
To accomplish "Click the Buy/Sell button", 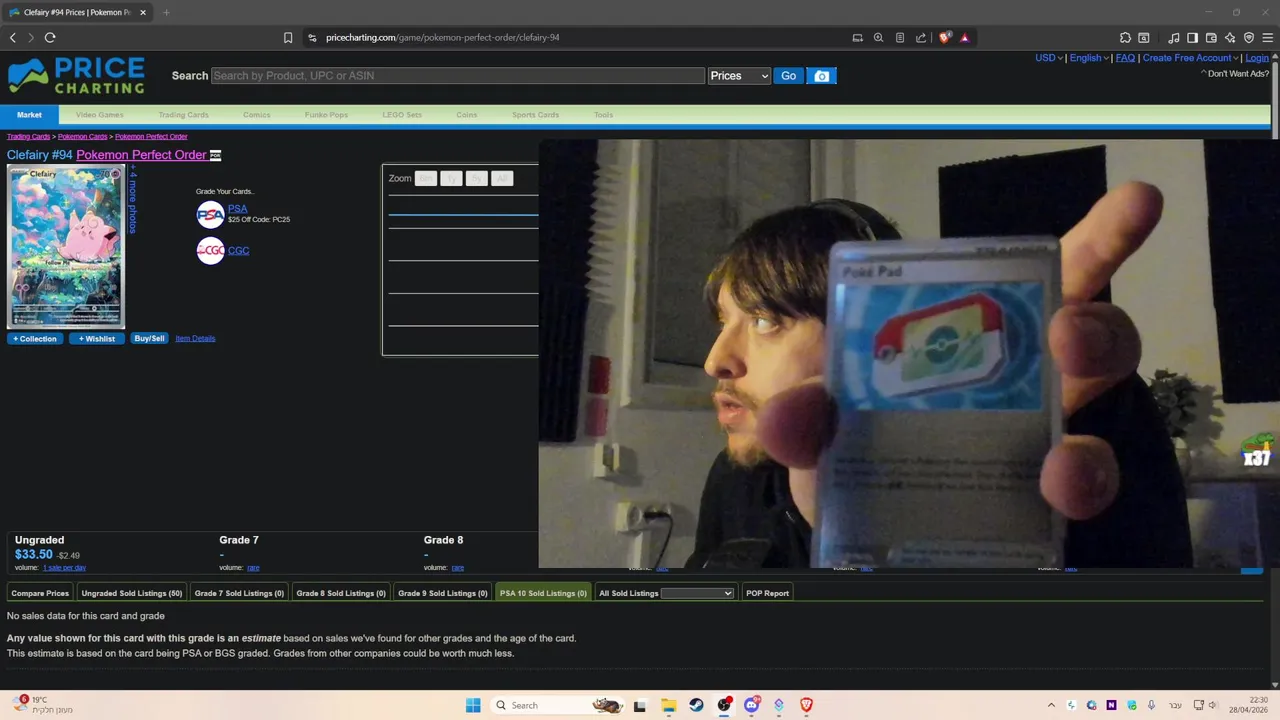I will [149, 339].
